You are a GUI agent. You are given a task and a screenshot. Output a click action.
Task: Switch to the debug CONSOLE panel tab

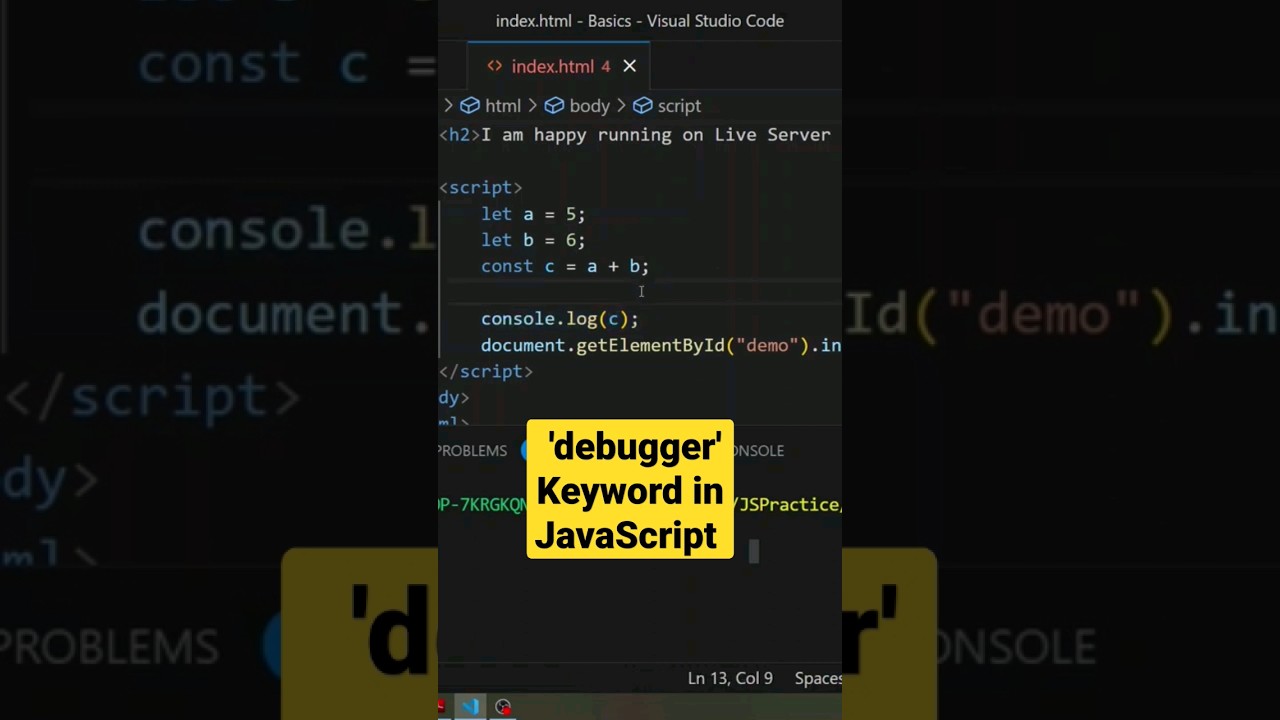tap(759, 451)
